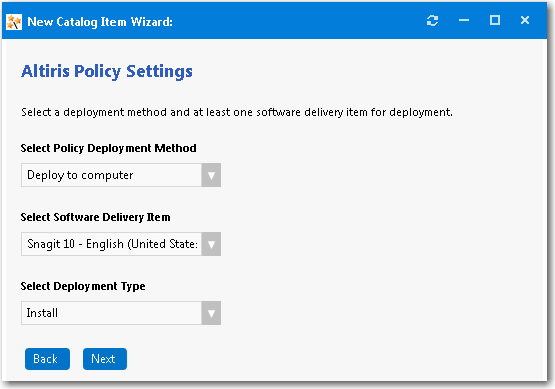
Task: Click the 'Select Deployment Type' label
Action: pyautogui.click(x=83, y=286)
